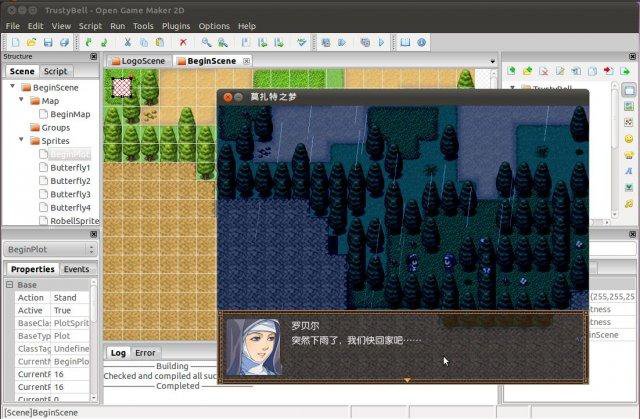The width and height of the screenshot is (640, 419).
Task: Click the Save floppy disk toolbar icon
Action: (48, 42)
